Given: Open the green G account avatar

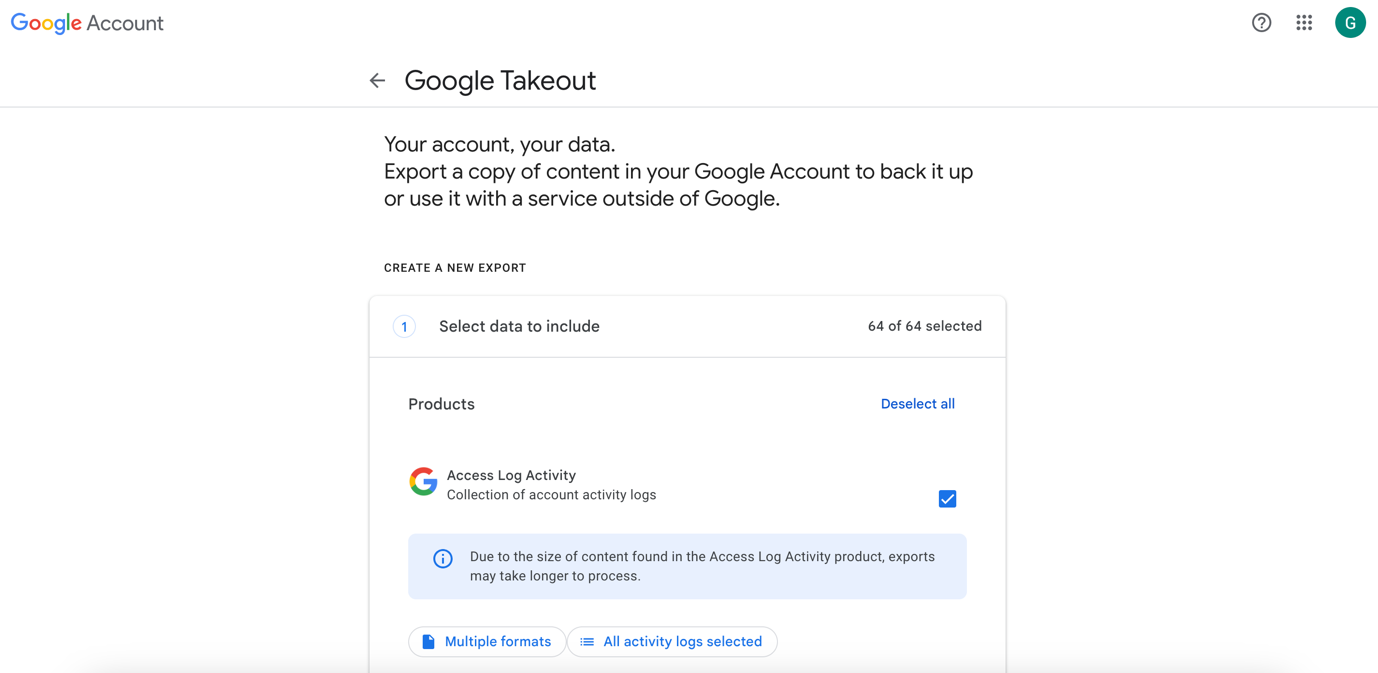Looking at the screenshot, I should [x=1350, y=23].
